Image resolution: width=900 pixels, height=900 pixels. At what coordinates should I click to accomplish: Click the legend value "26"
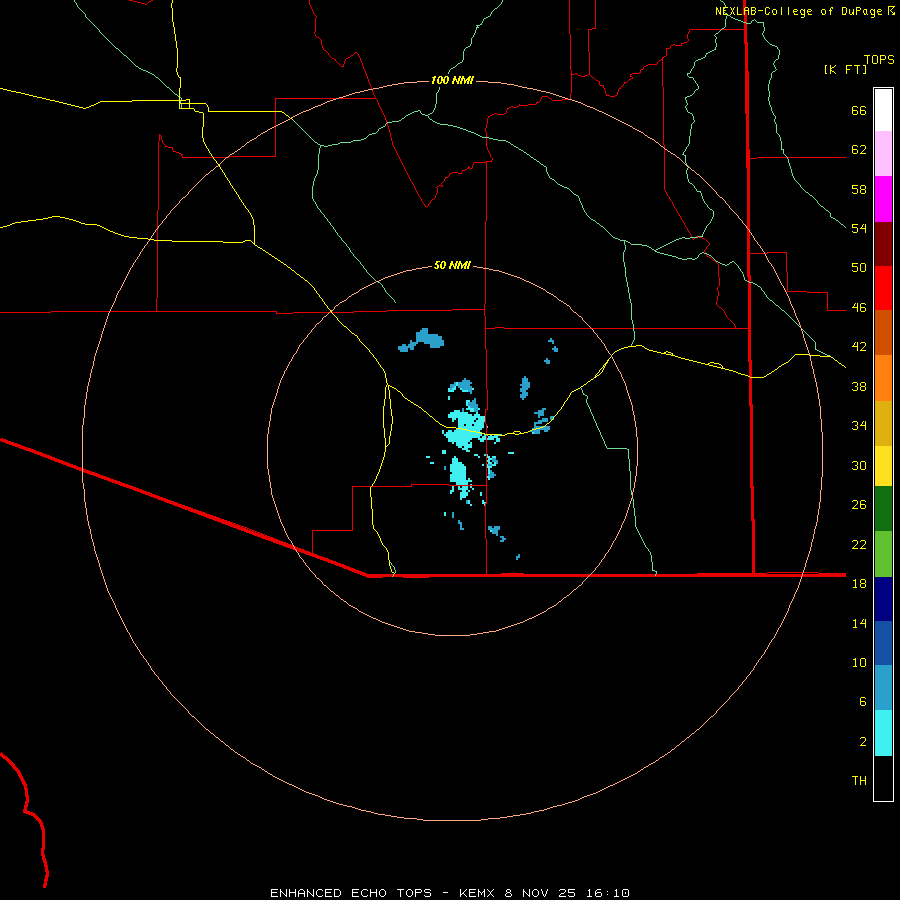coord(859,505)
